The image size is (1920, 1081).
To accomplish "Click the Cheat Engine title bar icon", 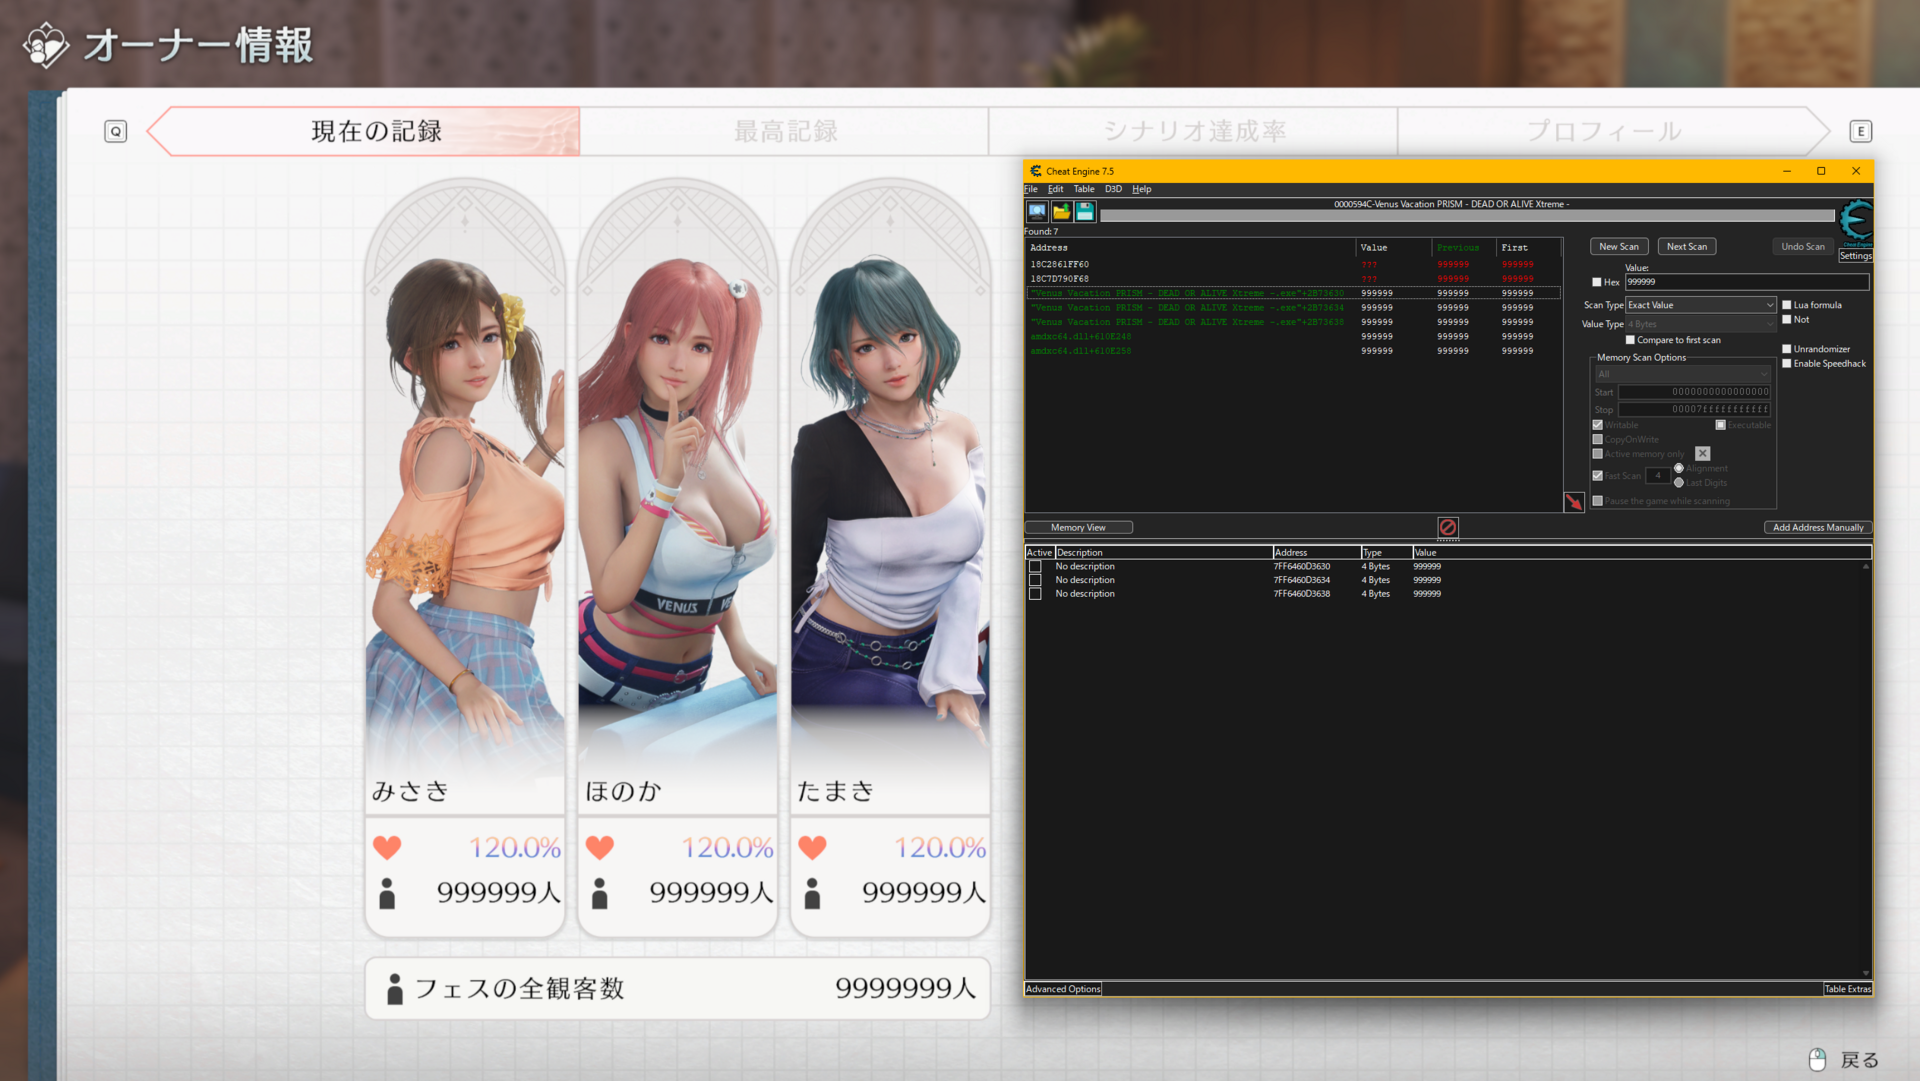I will 1036,171.
